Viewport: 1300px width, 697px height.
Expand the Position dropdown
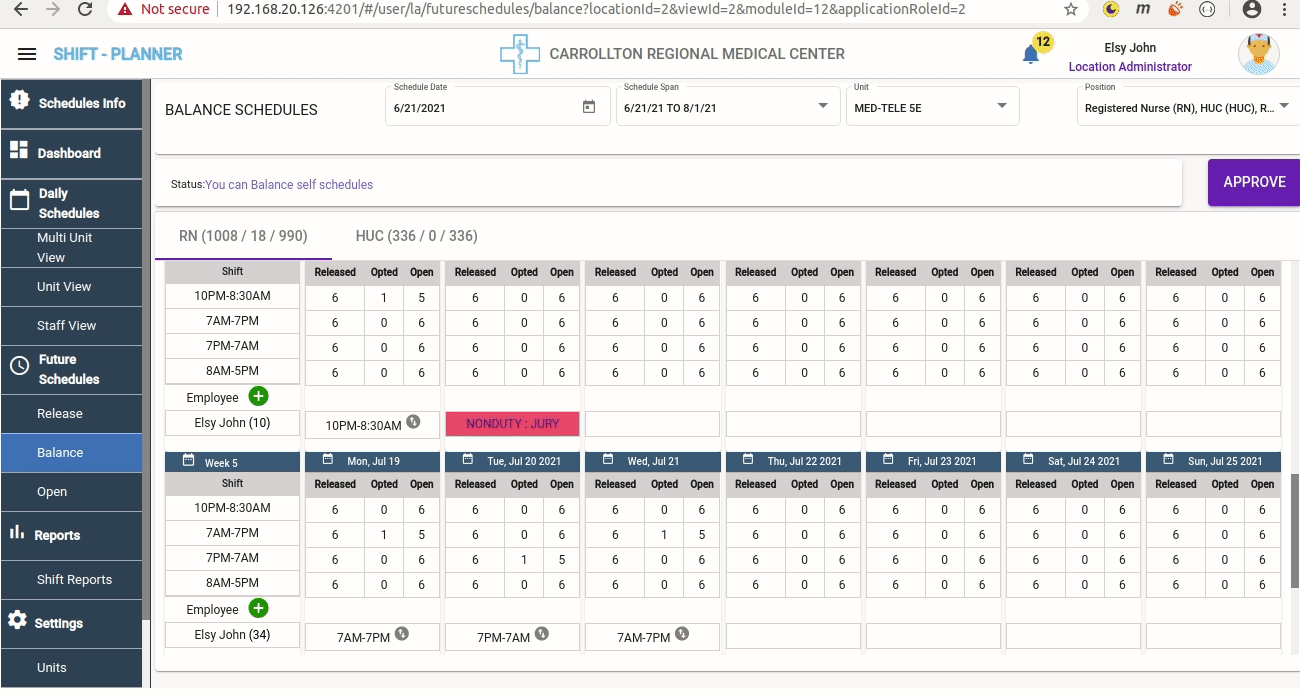pos(1284,106)
